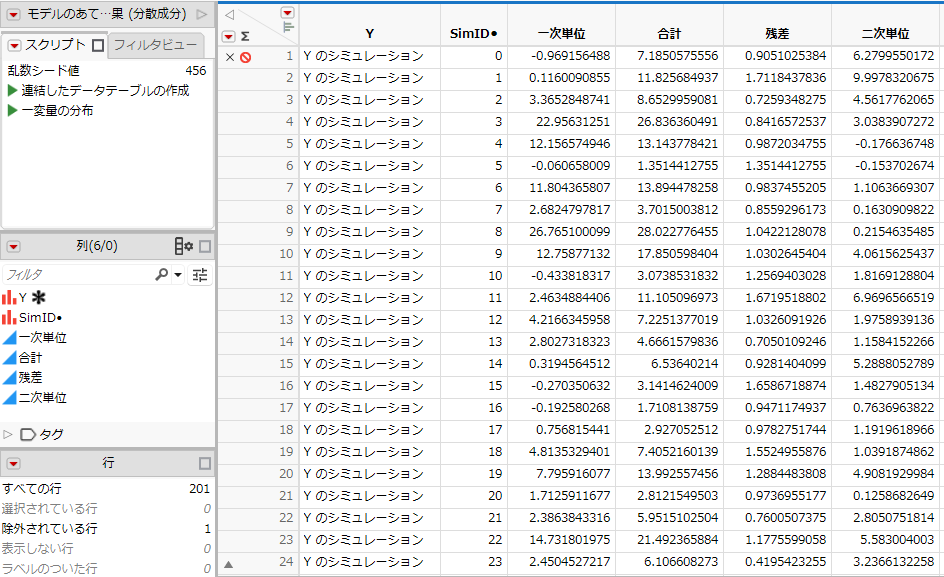
Task: Open the 列(6/0) red triangle menu
Action: coord(13,246)
